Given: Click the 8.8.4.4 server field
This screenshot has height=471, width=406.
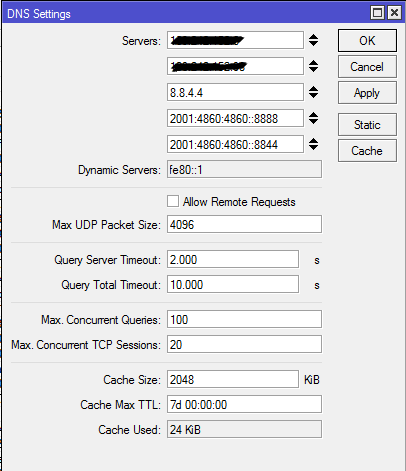Looking at the screenshot, I should click(x=235, y=92).
